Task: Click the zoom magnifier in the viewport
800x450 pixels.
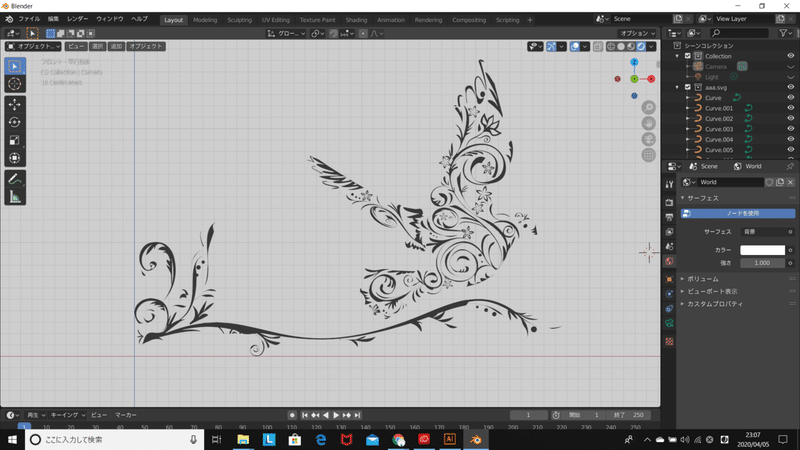Action: tap(648, 107)
